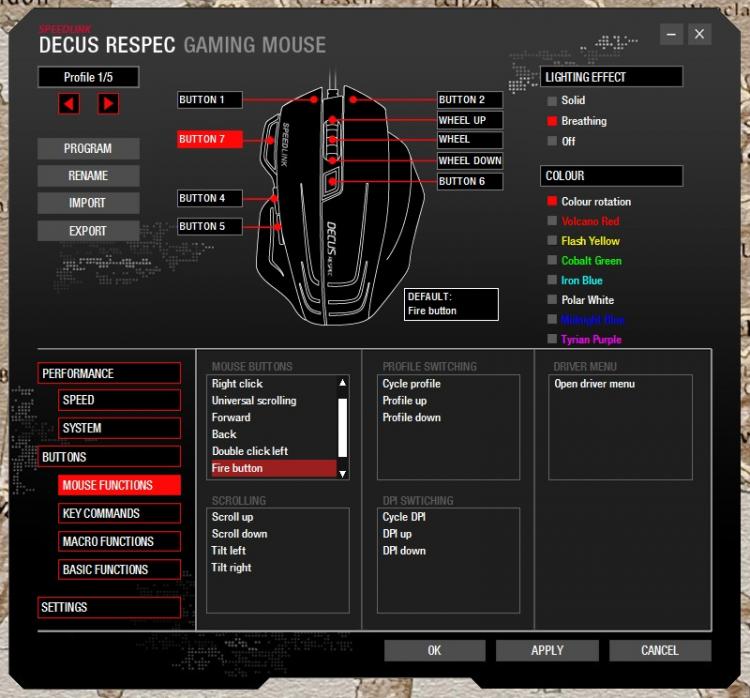This screenshot has width=750, height=698.
Task: Click the PROGRAM button
Action: [x=88, y=149]
